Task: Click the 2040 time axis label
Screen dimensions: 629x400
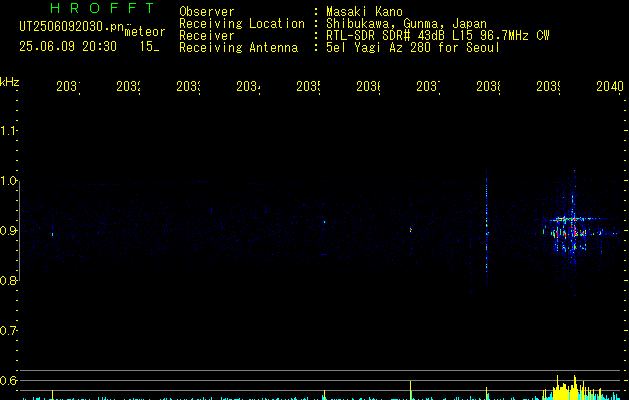Action: coord(610,86)
